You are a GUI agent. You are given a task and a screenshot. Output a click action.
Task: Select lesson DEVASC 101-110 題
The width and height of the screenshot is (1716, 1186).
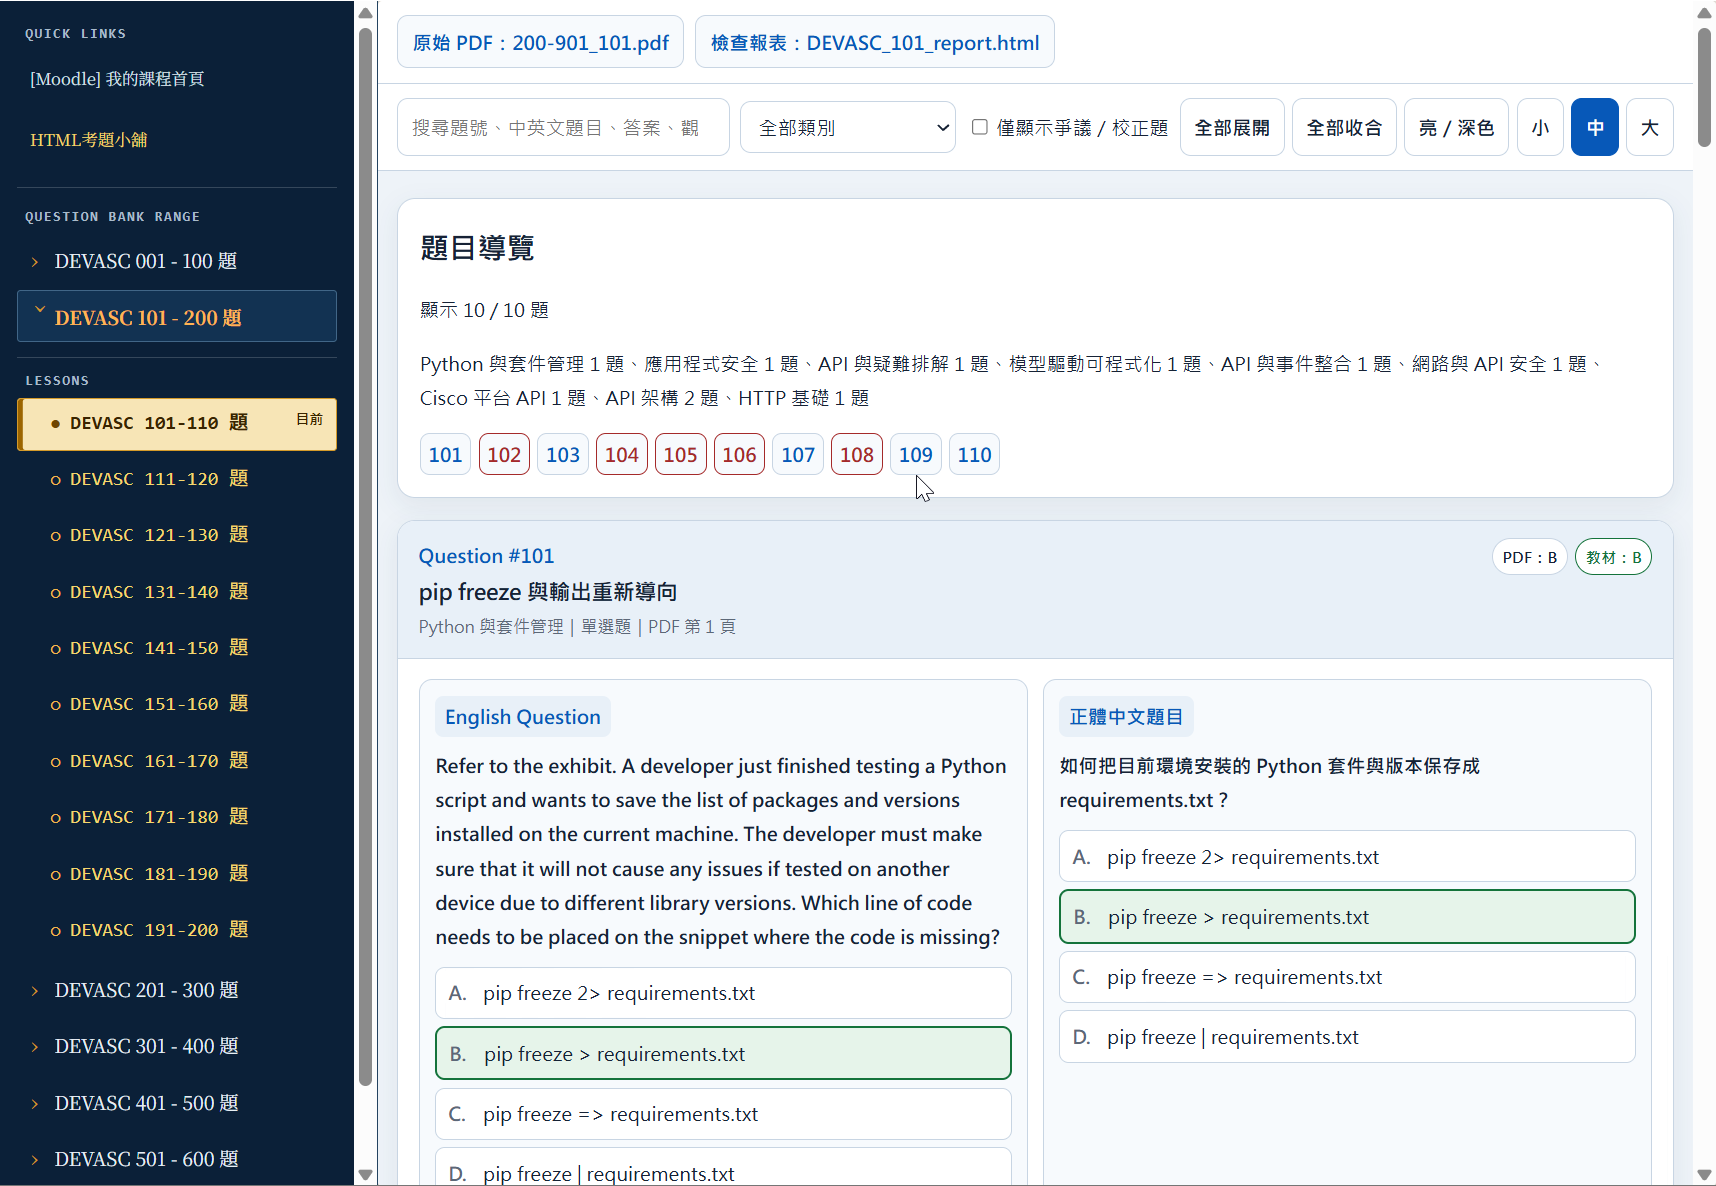[177, 424]
